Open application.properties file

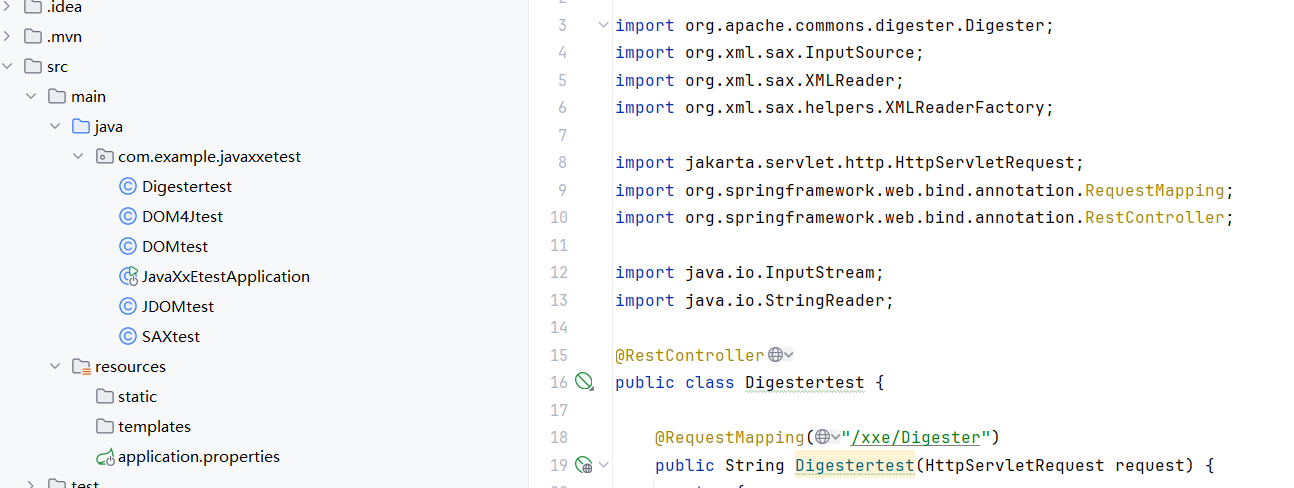point(199,456)
